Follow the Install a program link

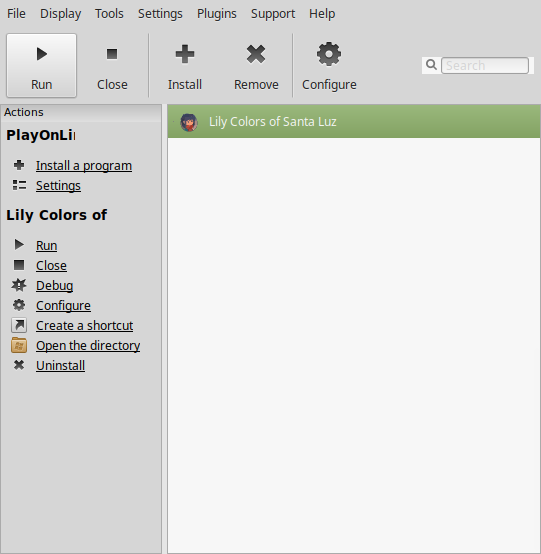click(84, 165)
